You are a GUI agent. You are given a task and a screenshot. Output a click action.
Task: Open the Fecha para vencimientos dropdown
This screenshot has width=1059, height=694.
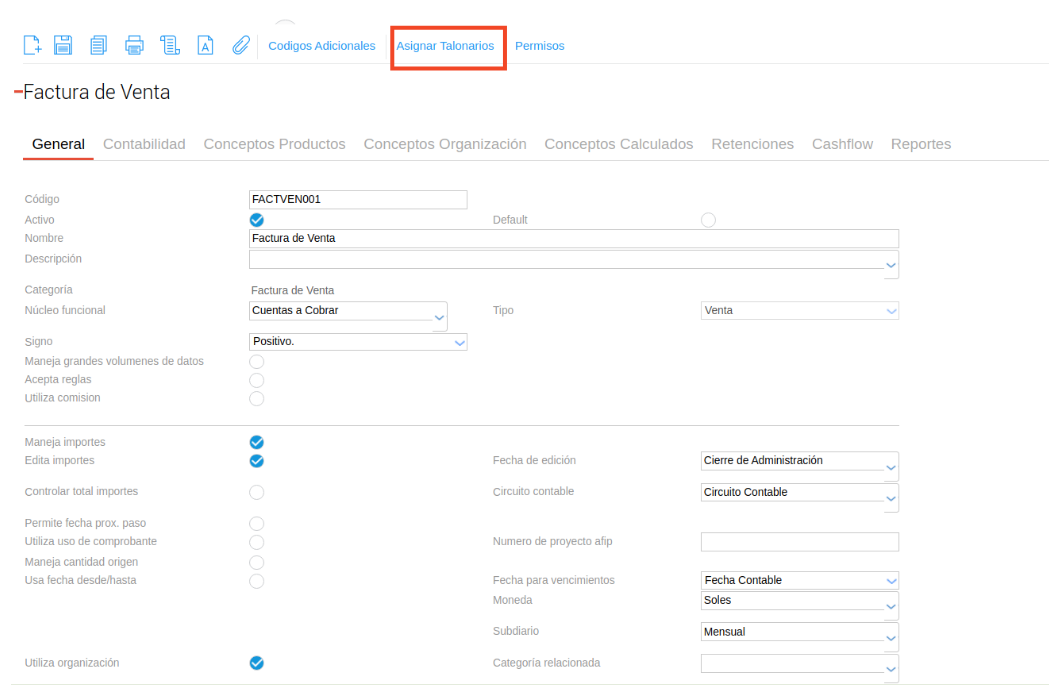(891, 581)
